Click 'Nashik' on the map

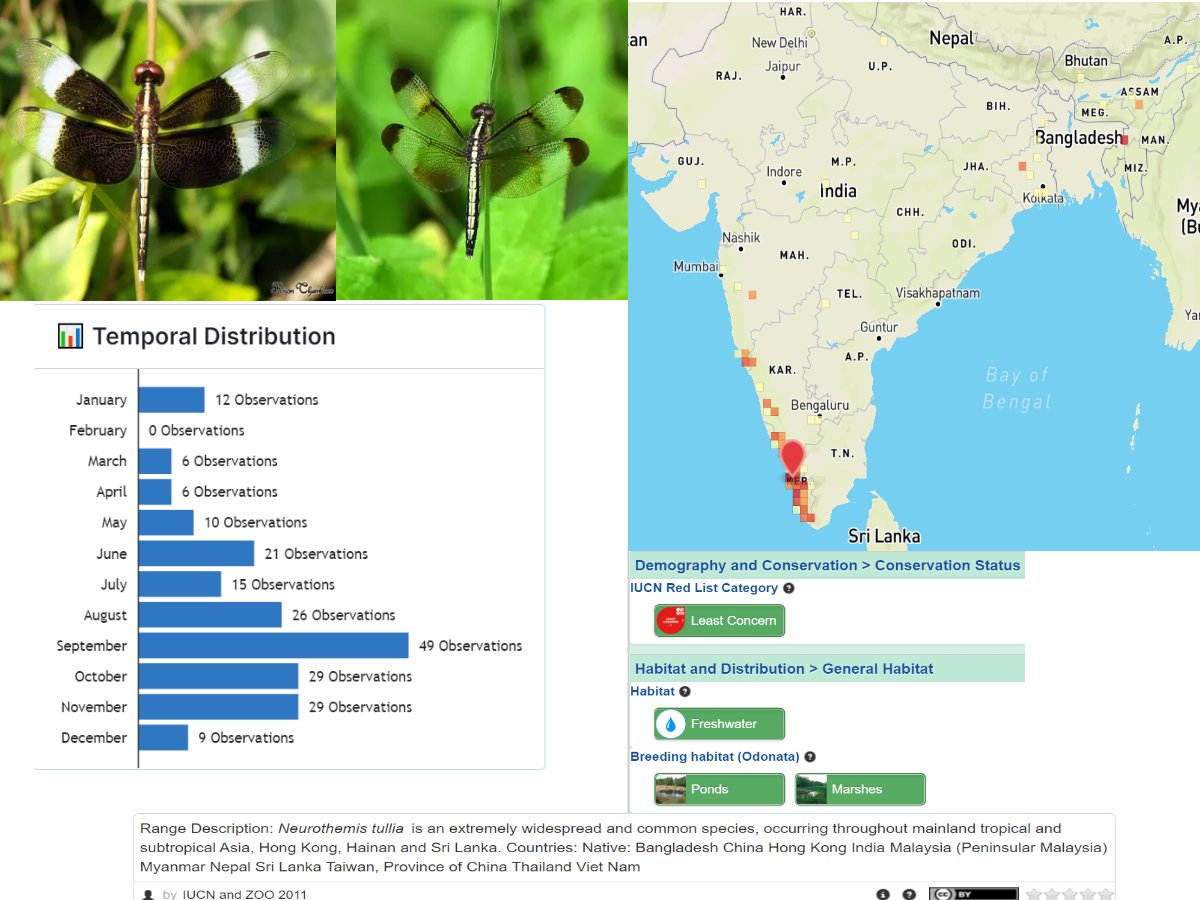741,238
